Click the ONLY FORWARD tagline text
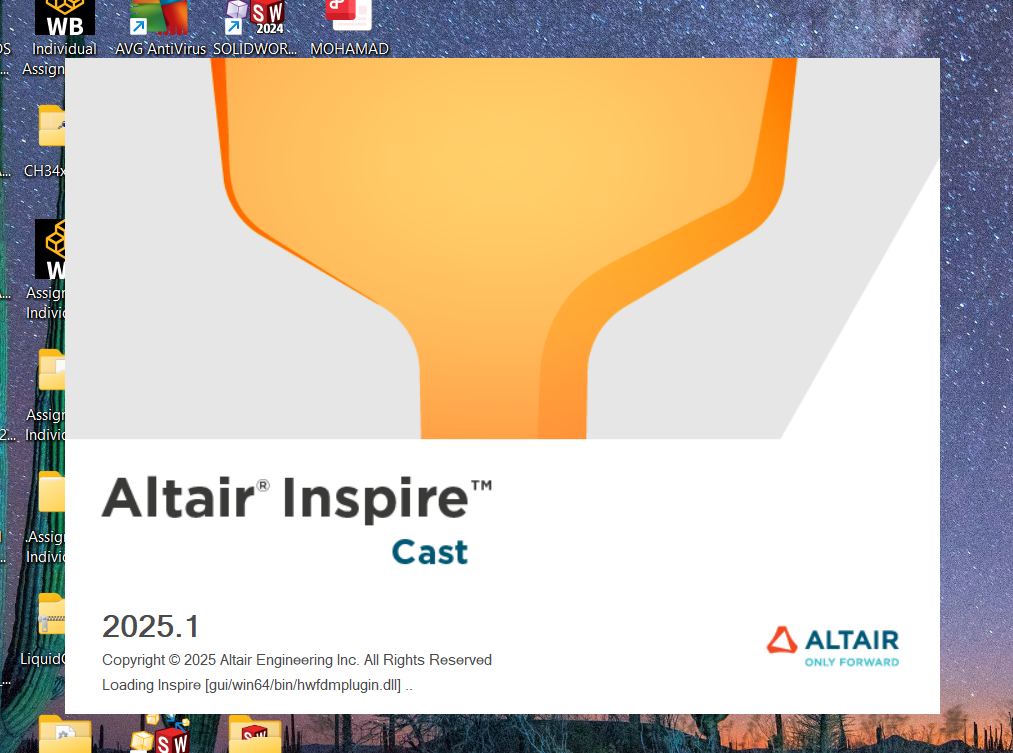Viewport: 1013px width, 753px height. pyautogui.click(x=851, y=662)
